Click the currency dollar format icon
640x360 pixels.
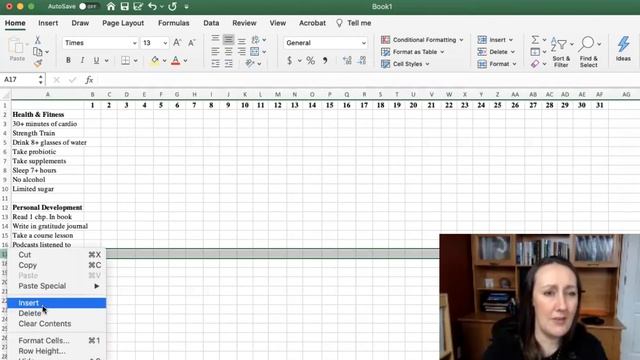pos(289,60)
